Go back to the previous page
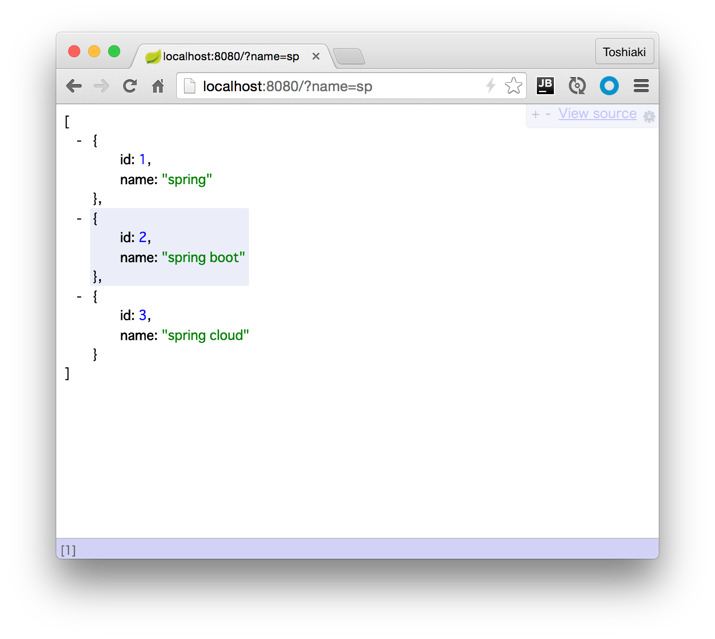 click(74, 86)
